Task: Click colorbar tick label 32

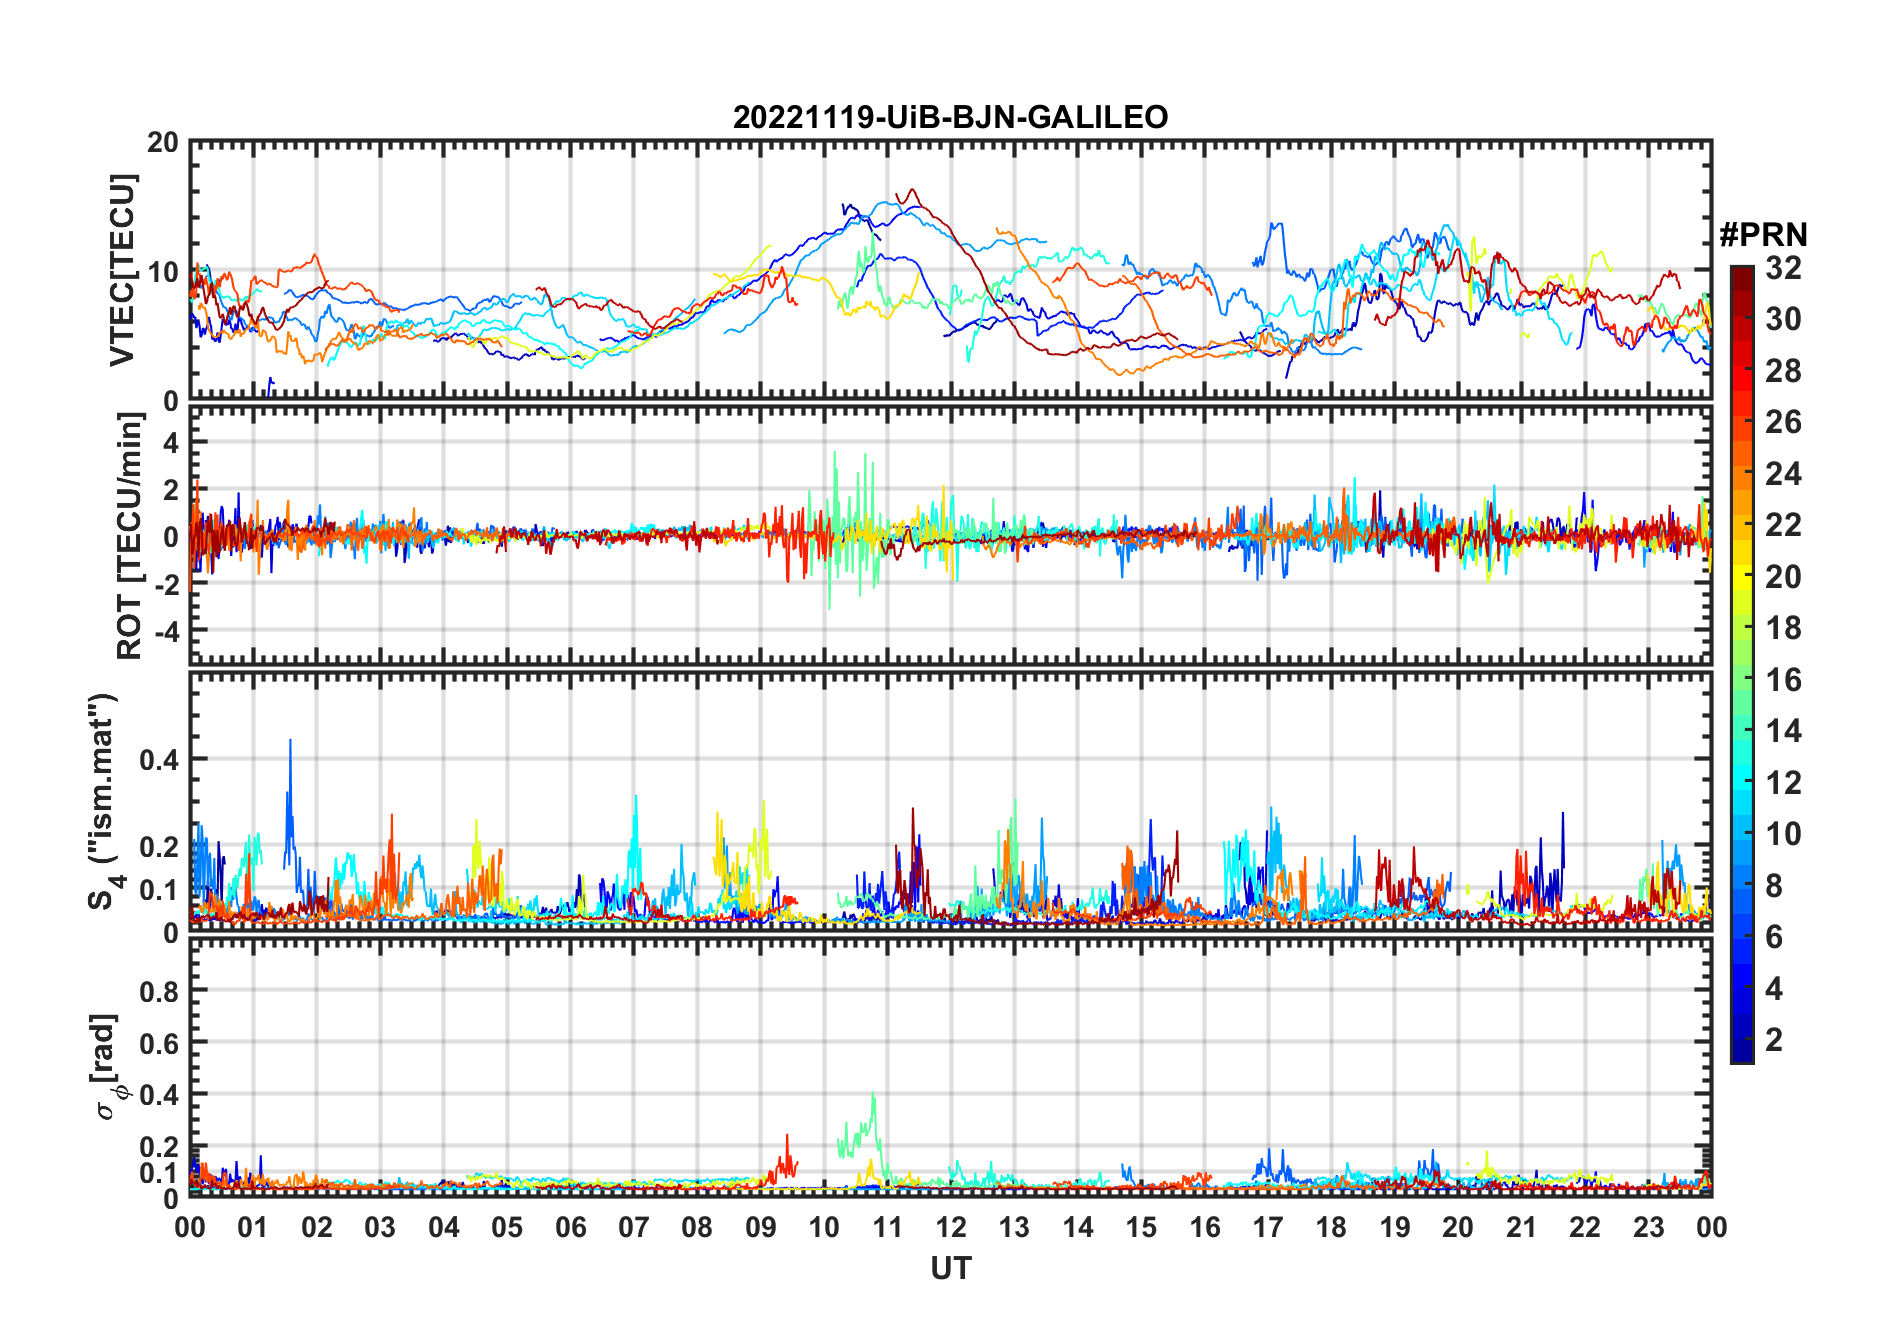Action: (1783, 268)
